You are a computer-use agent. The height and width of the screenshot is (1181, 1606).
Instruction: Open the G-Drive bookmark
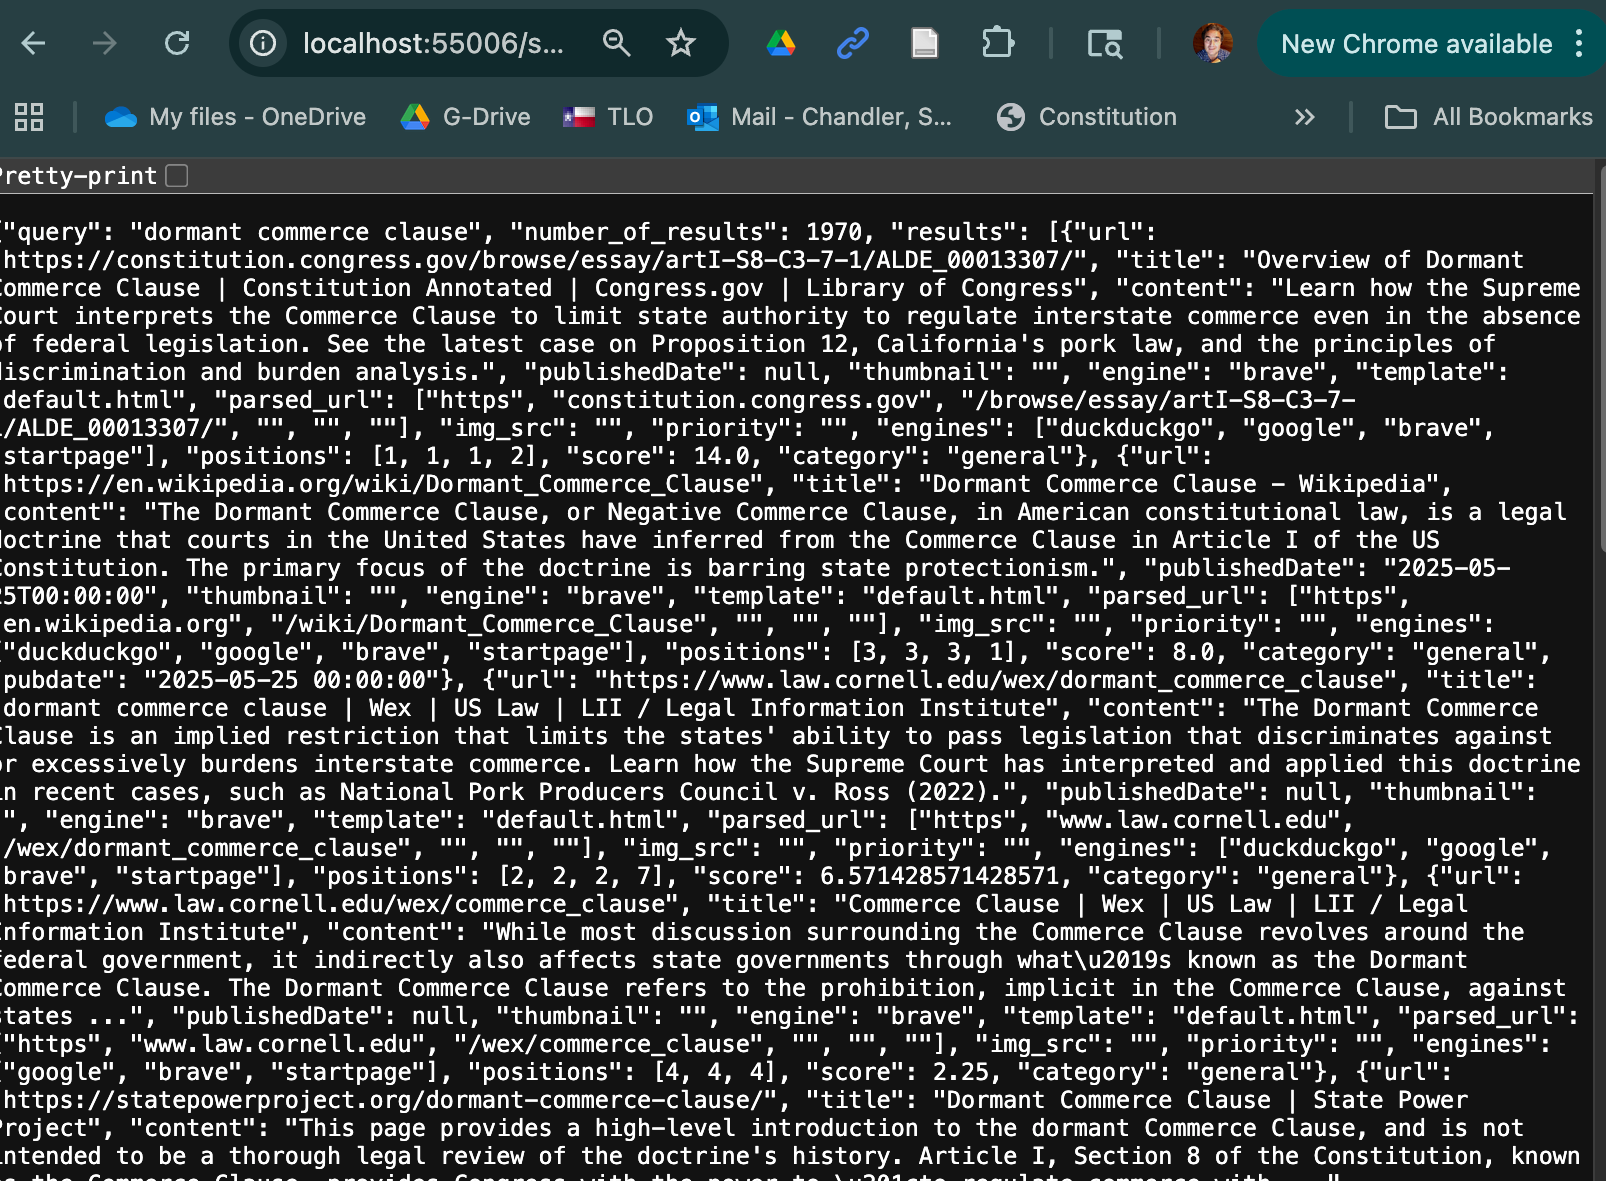(x=466, y=117)
